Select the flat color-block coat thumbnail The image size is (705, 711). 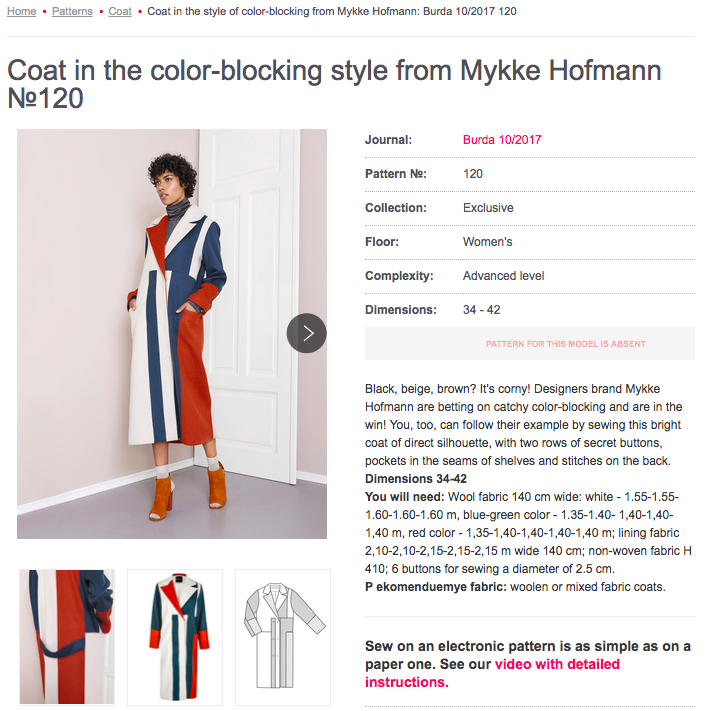point(175,637)
